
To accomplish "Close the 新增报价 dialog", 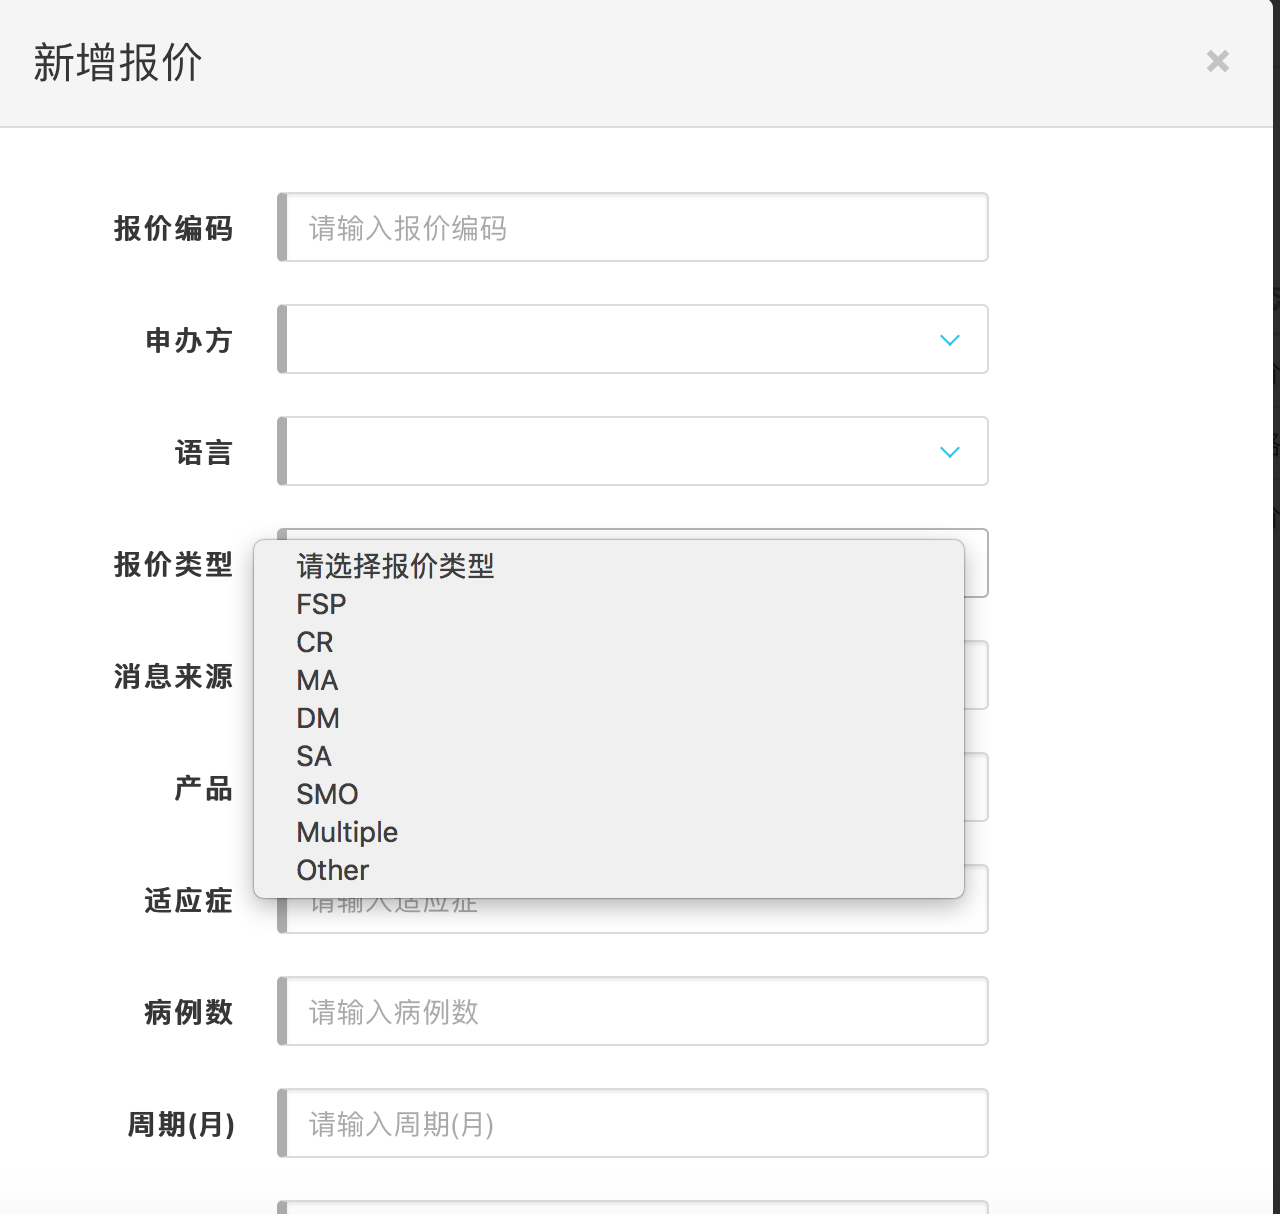I will point(1217,62).
